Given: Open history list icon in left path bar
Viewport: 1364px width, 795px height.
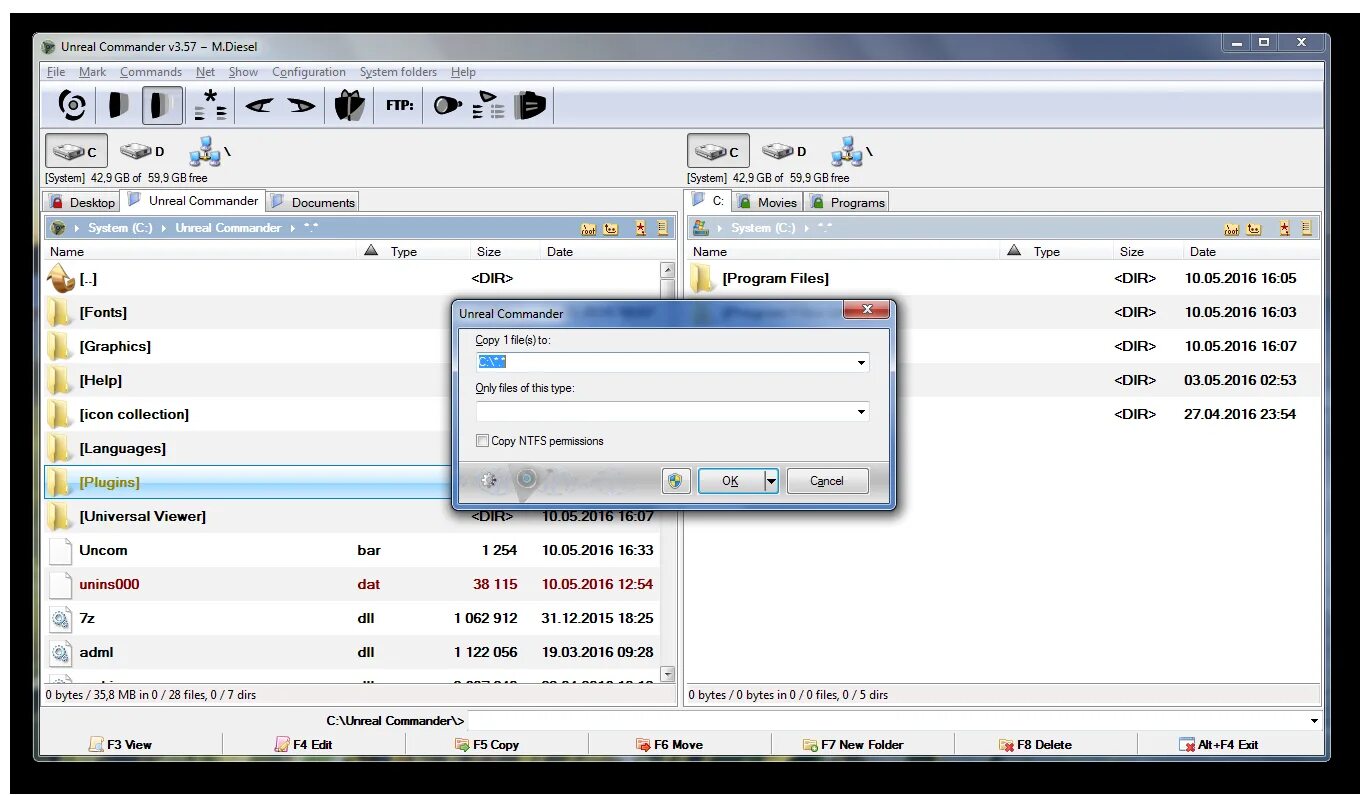Looking at the screenshot, I should click(x=662, y=228).
